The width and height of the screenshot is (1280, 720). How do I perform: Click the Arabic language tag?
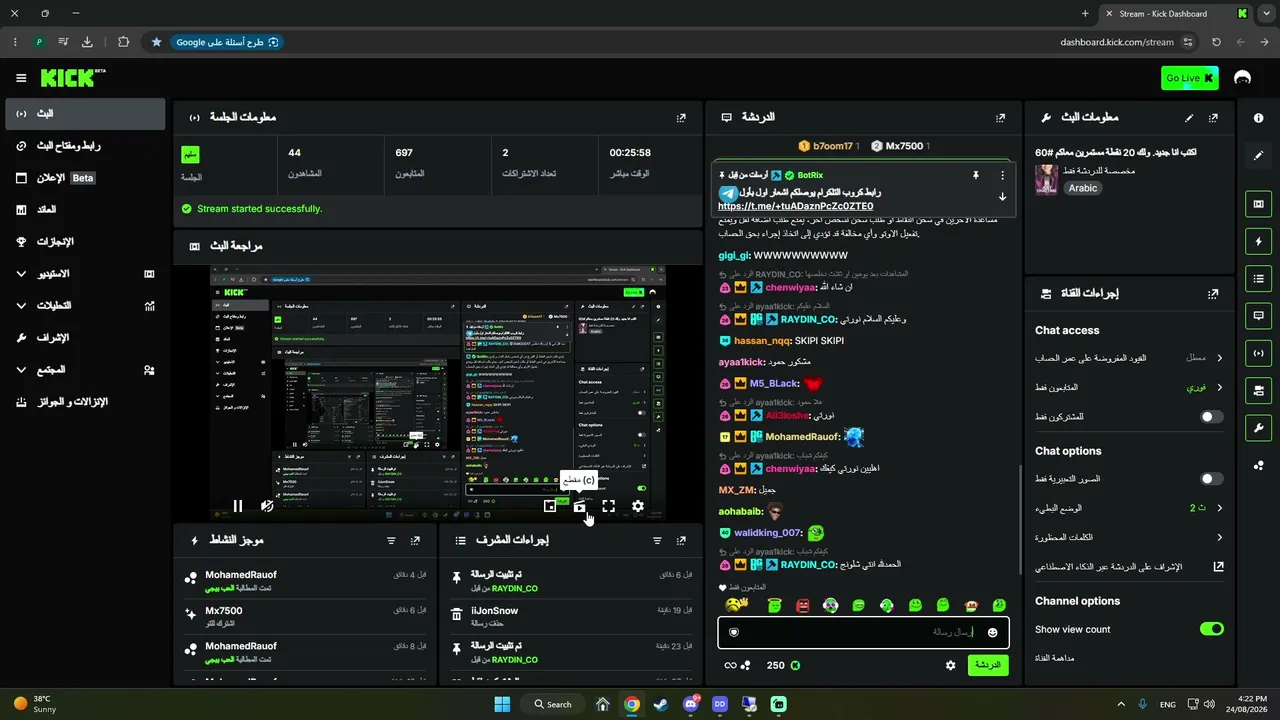click(x=1083, y=188)
